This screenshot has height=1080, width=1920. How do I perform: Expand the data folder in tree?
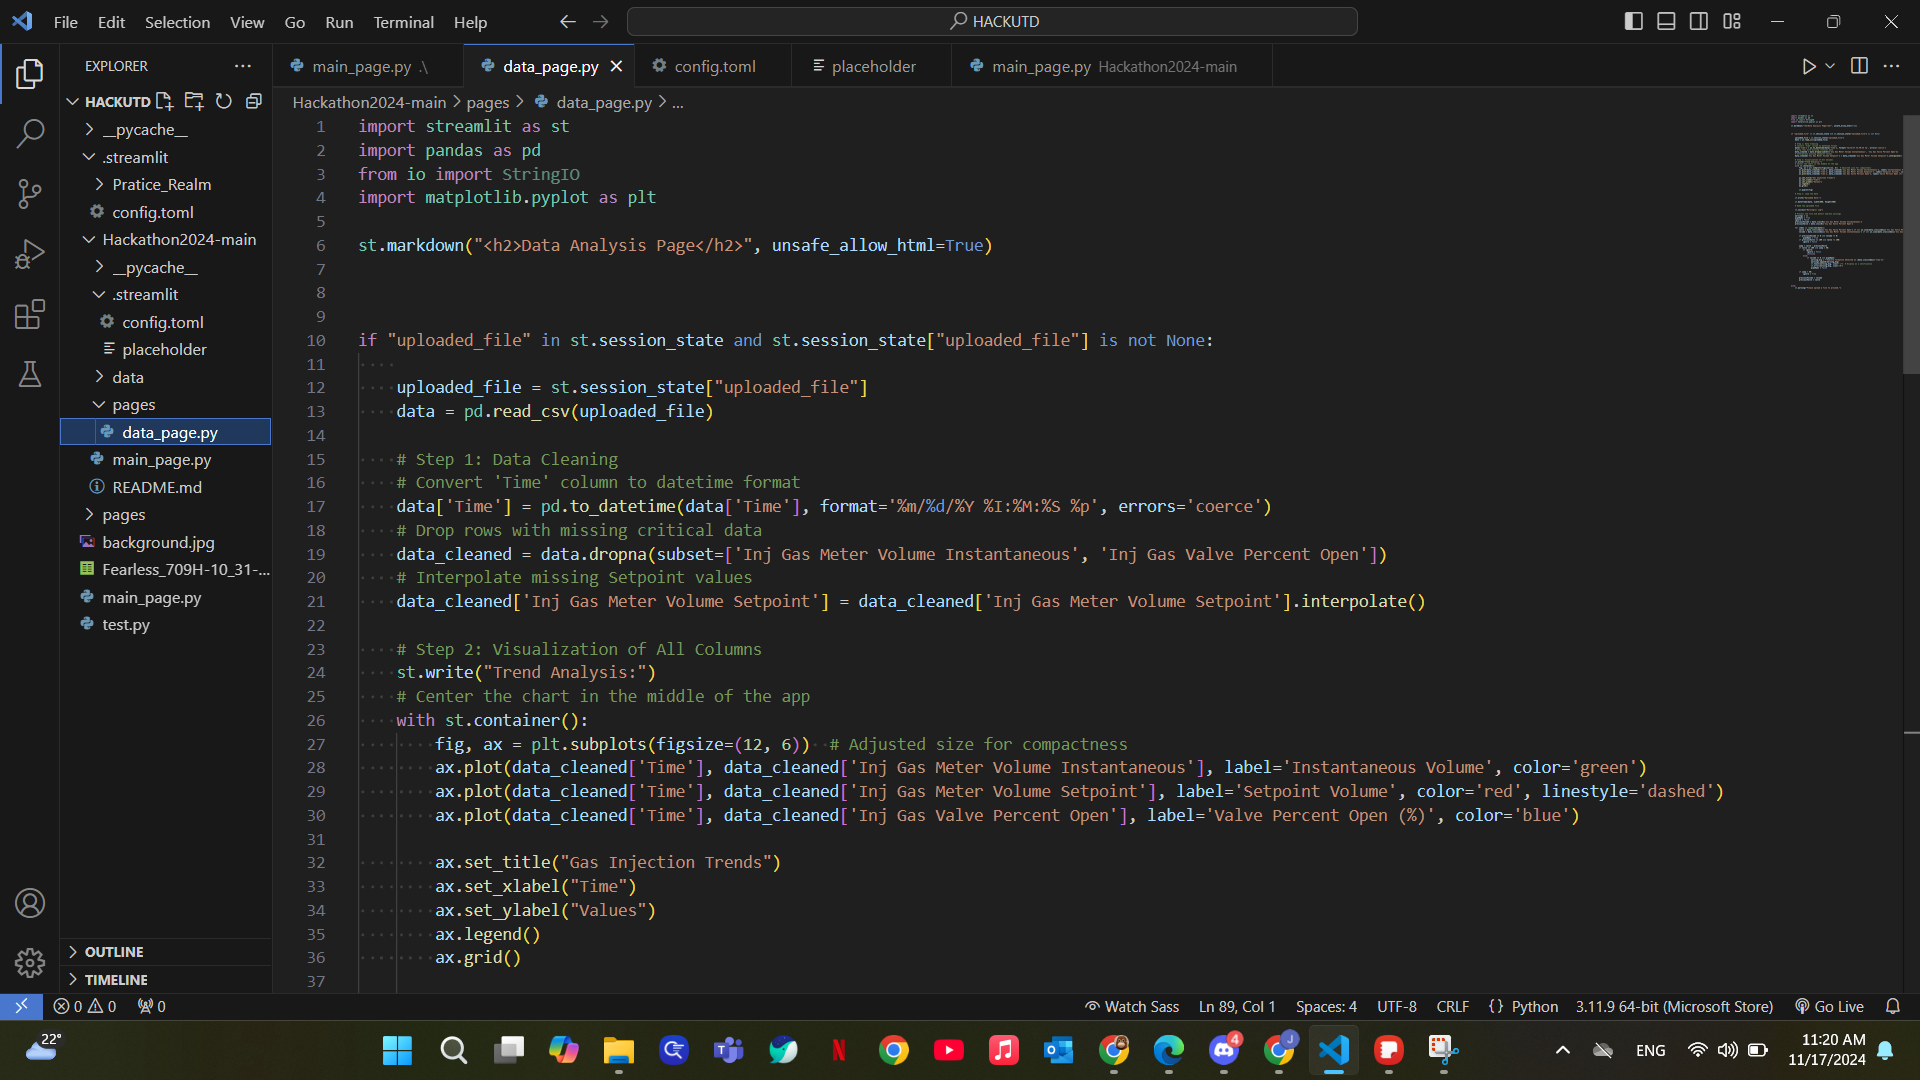click(x=128, y=377)
